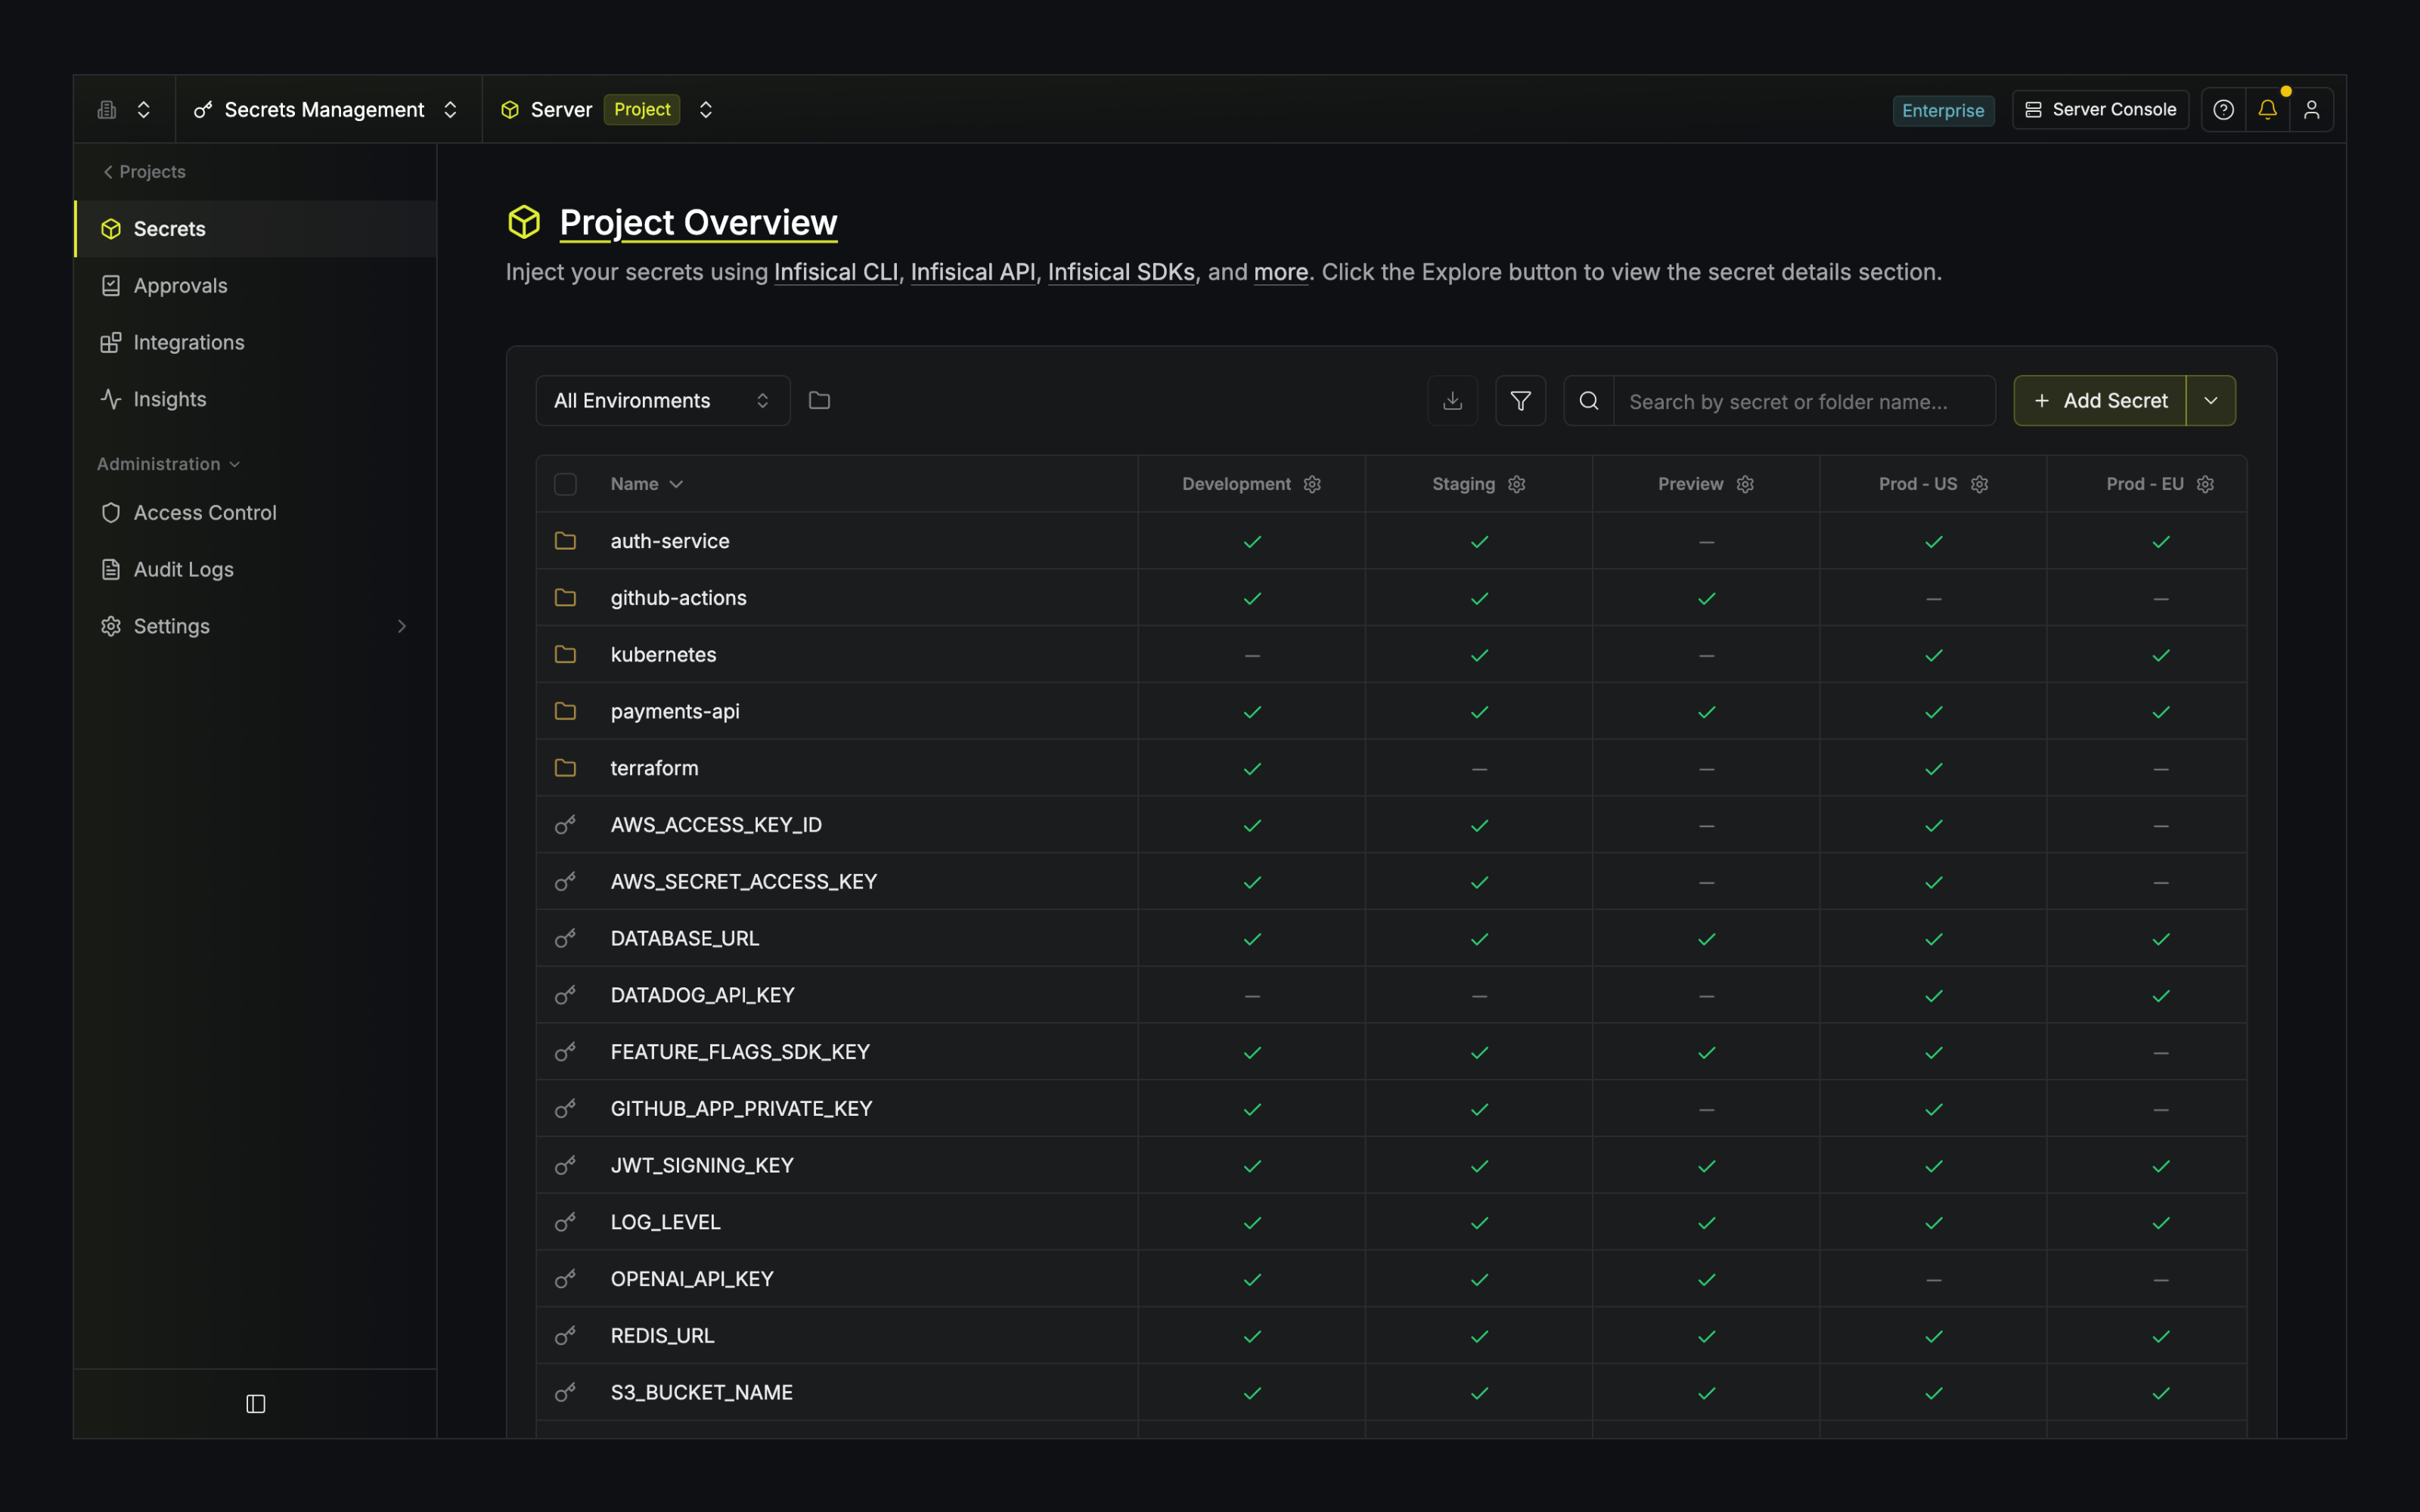Open notifications bell icon
Screen dimensions: 2420x1512
2267,110
